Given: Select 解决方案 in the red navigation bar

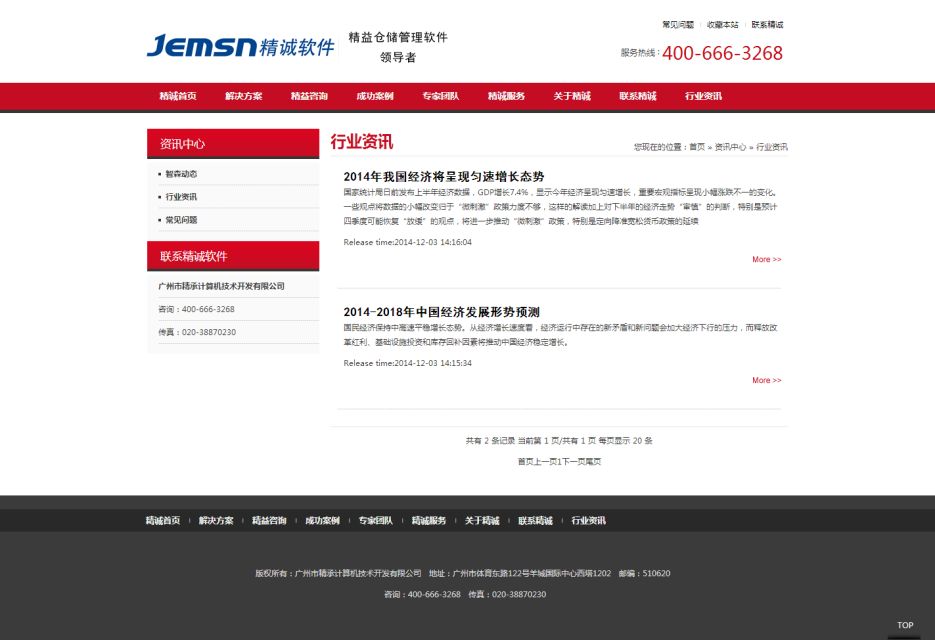Looking at the screenshot, I should (244, 96).
